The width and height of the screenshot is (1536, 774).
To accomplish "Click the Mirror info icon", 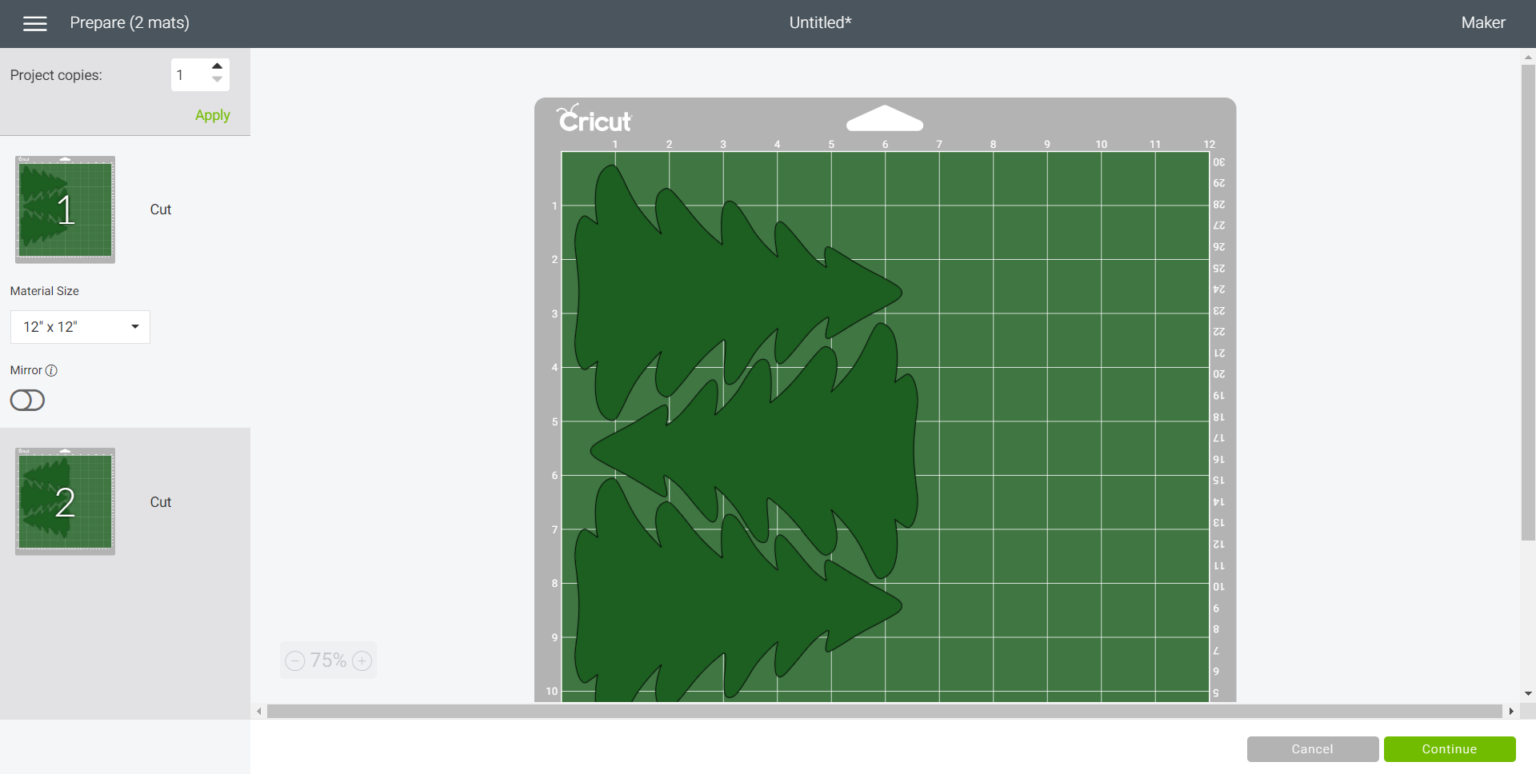I will point(52,371).
